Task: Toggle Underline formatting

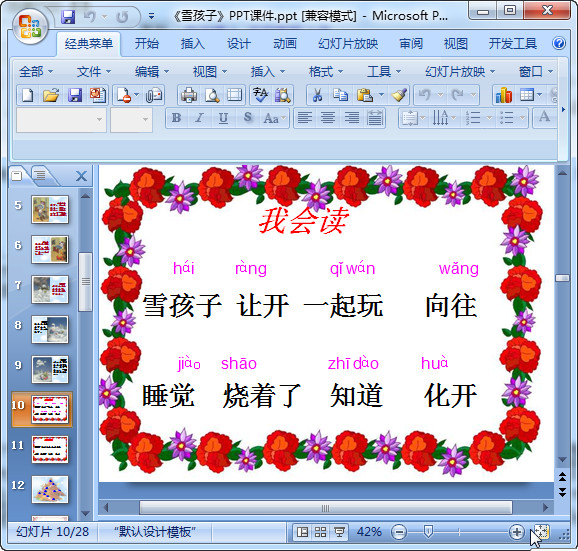Action: [x=223, y=118]
